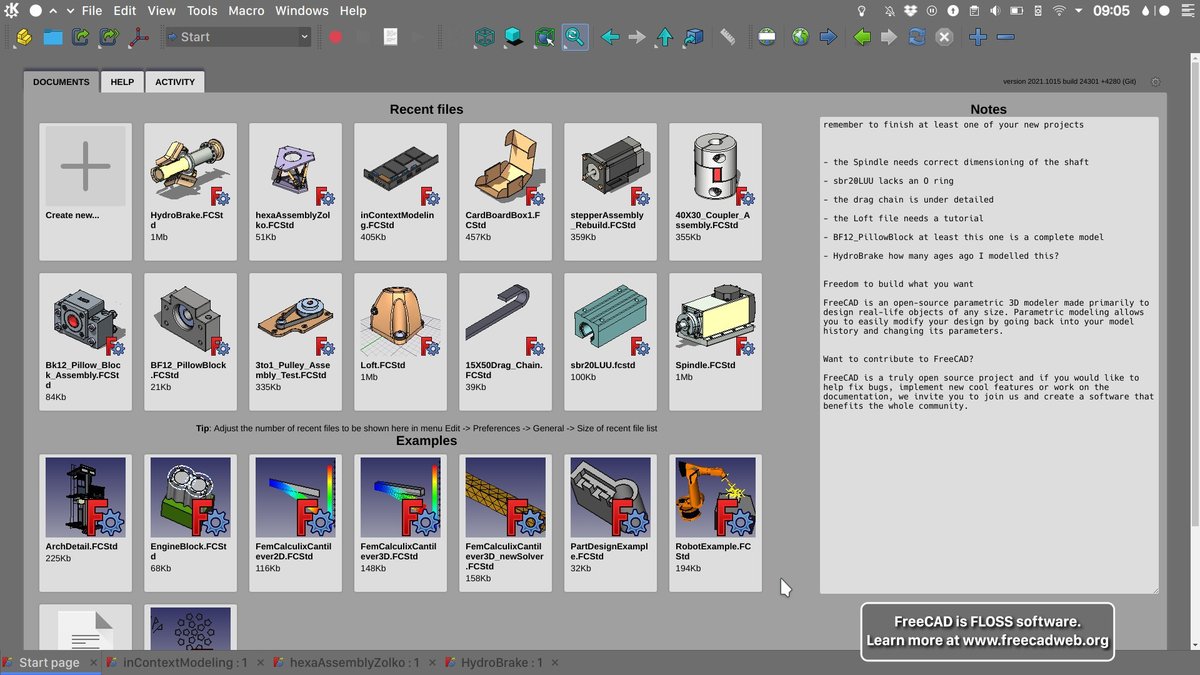This screenshot has height=675, width=1200.
Task: Click the green back arrow icon
Action: (x=862, y=37)
